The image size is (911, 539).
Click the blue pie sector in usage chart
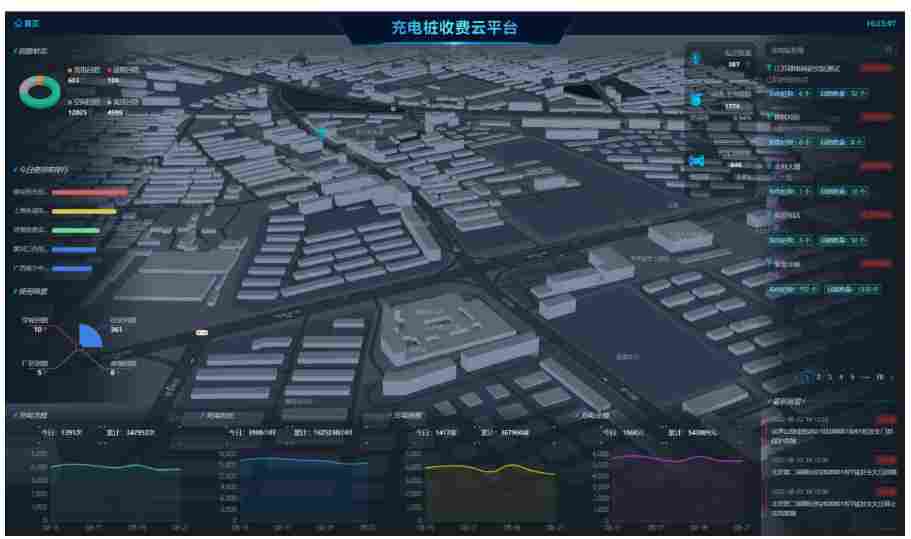[x=90, y=336]
